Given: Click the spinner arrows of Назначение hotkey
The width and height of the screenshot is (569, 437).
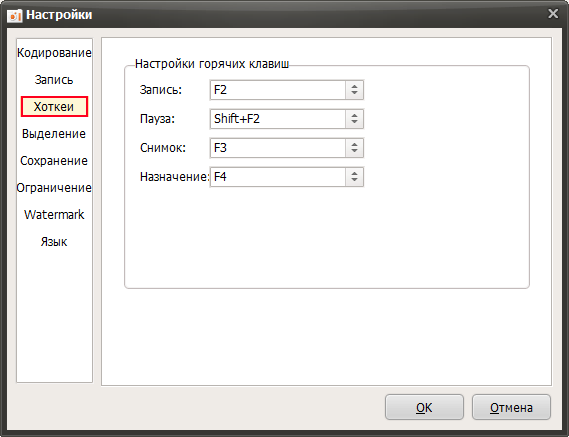Looking at the screenshot, I should [x=355, y=177].
